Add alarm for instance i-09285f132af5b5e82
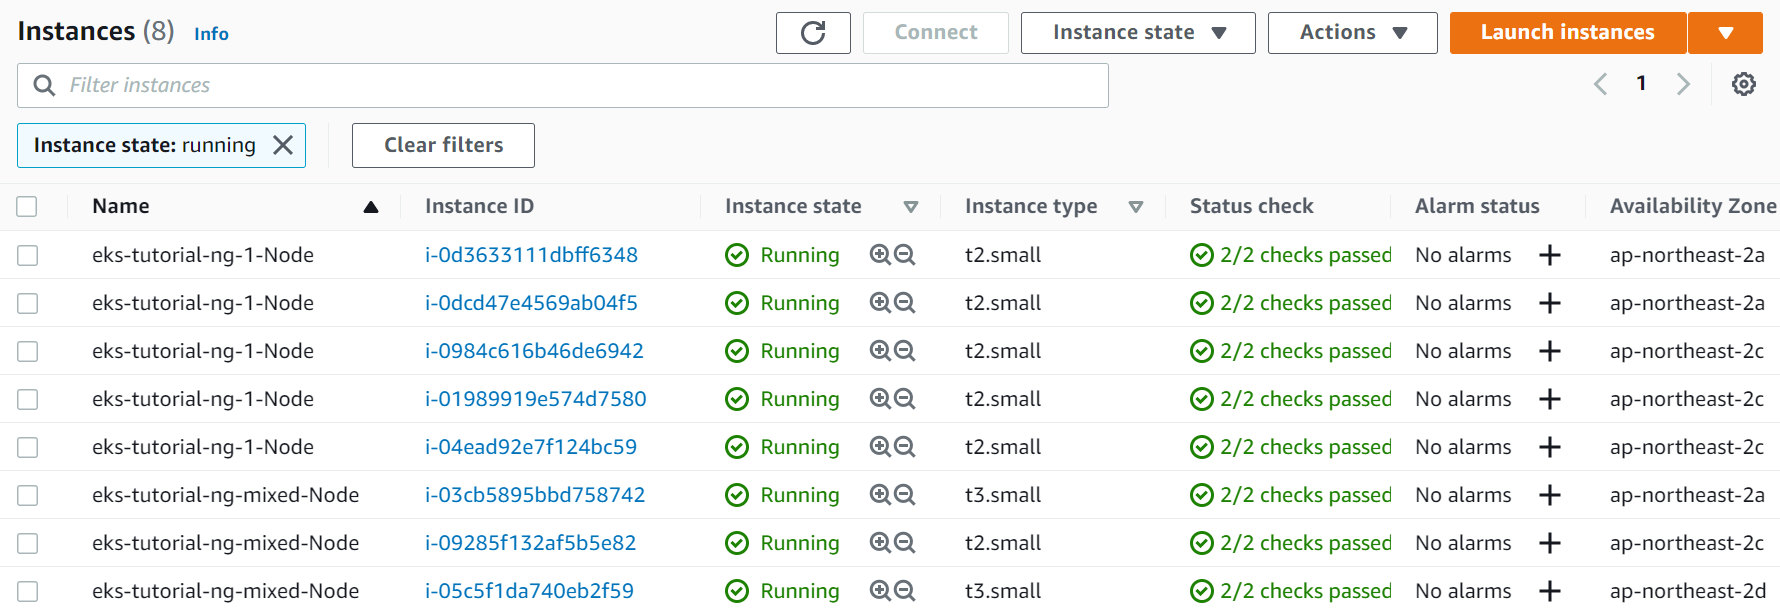 point(1550,543)
